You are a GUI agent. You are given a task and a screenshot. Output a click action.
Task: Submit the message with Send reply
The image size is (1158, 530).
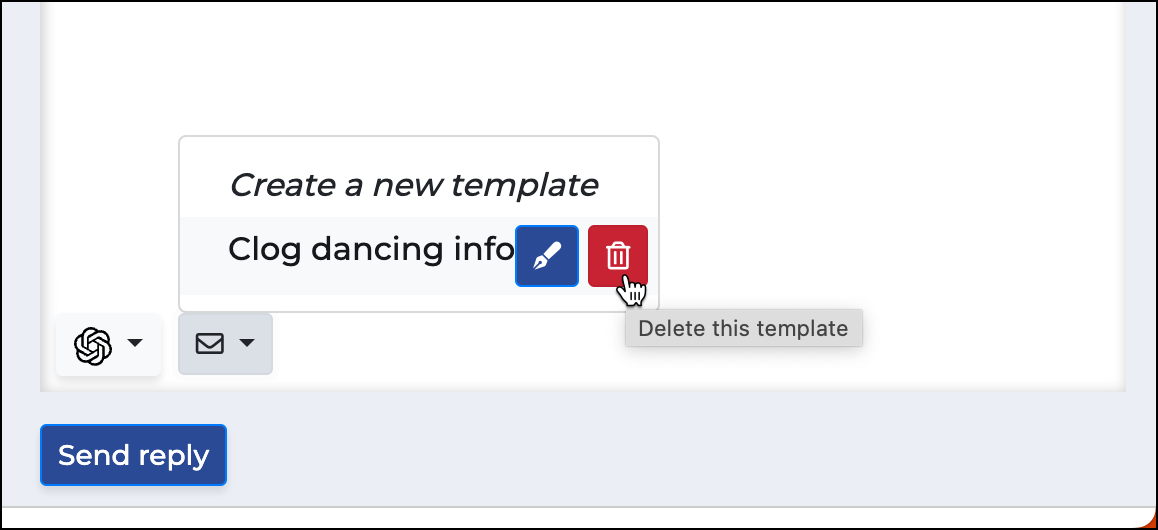tap(133, 455)
